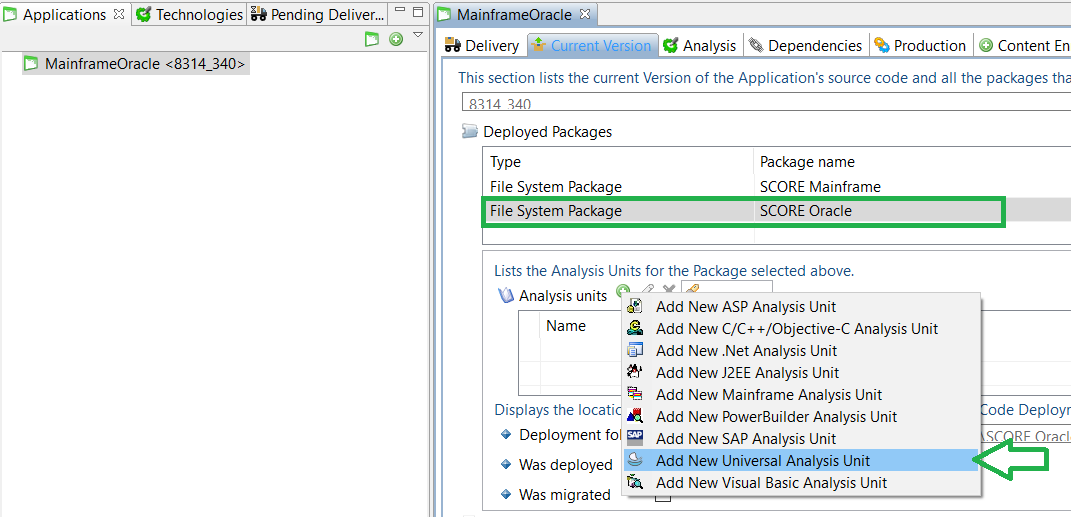Close the Applications view tab

(119, 15)
